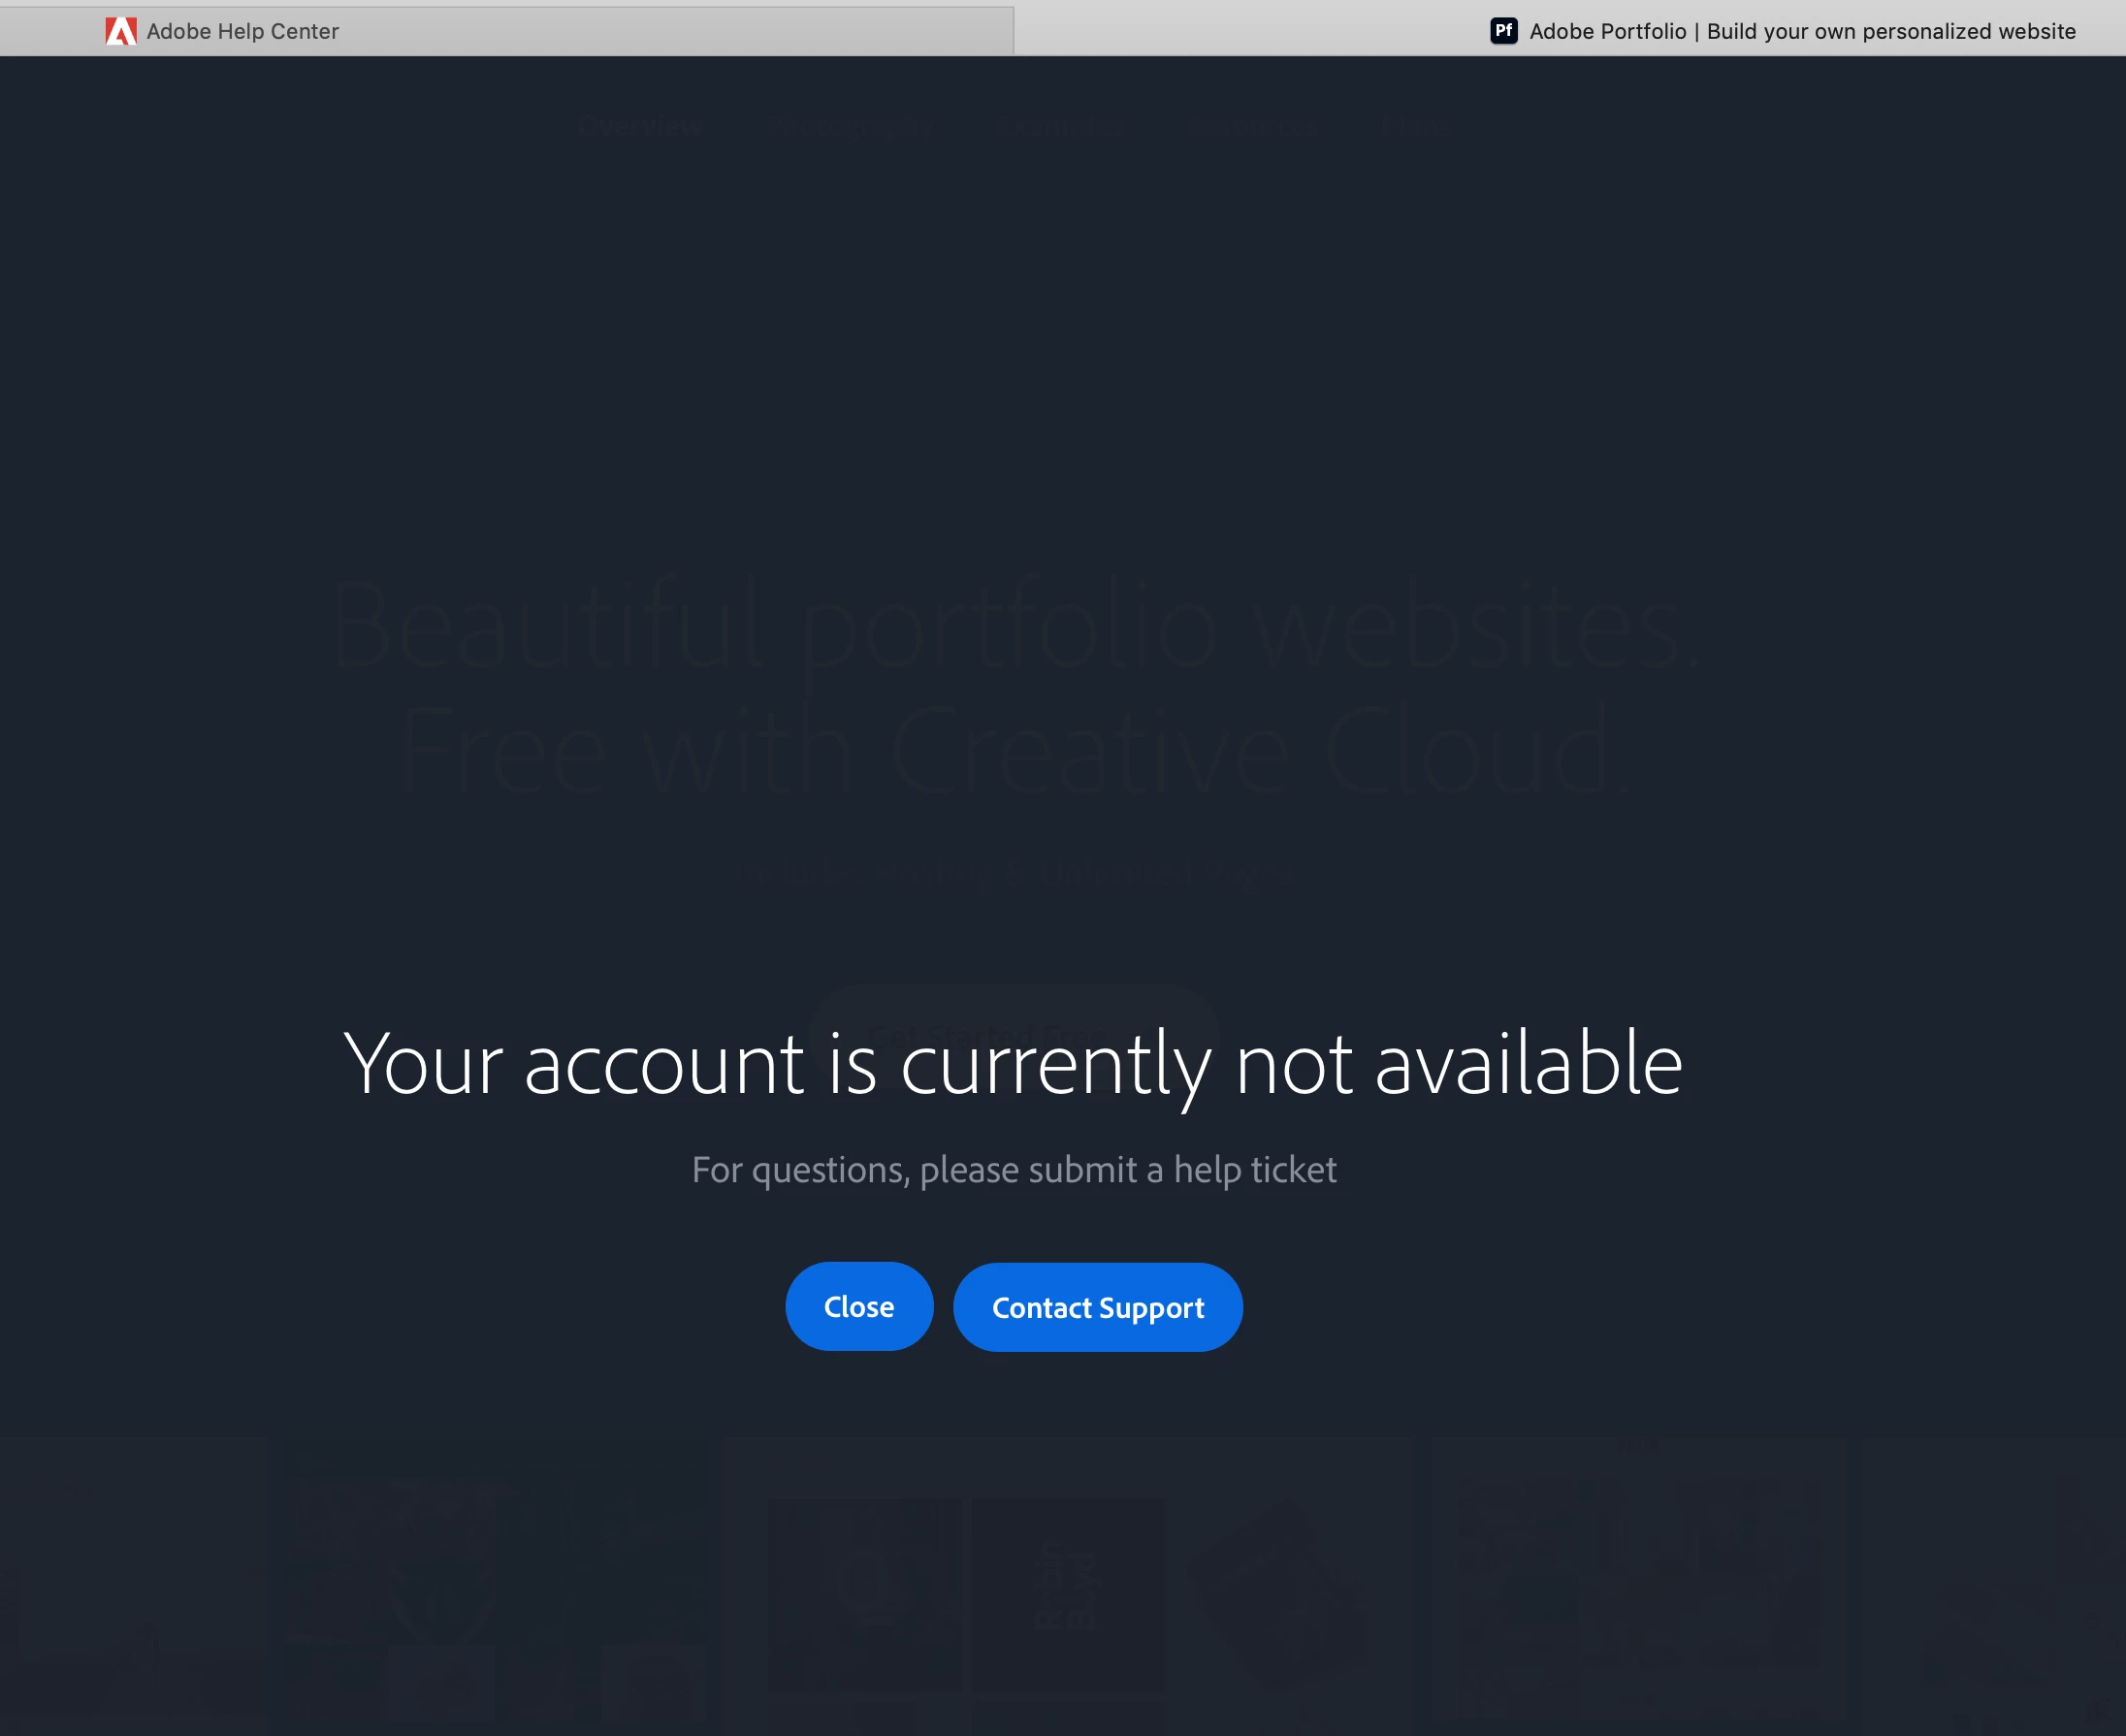This screenshot has width=2126, height=1736.
Task: Click the Adobe logo icon in Help Center tab
Action: [x=121, y=31]
